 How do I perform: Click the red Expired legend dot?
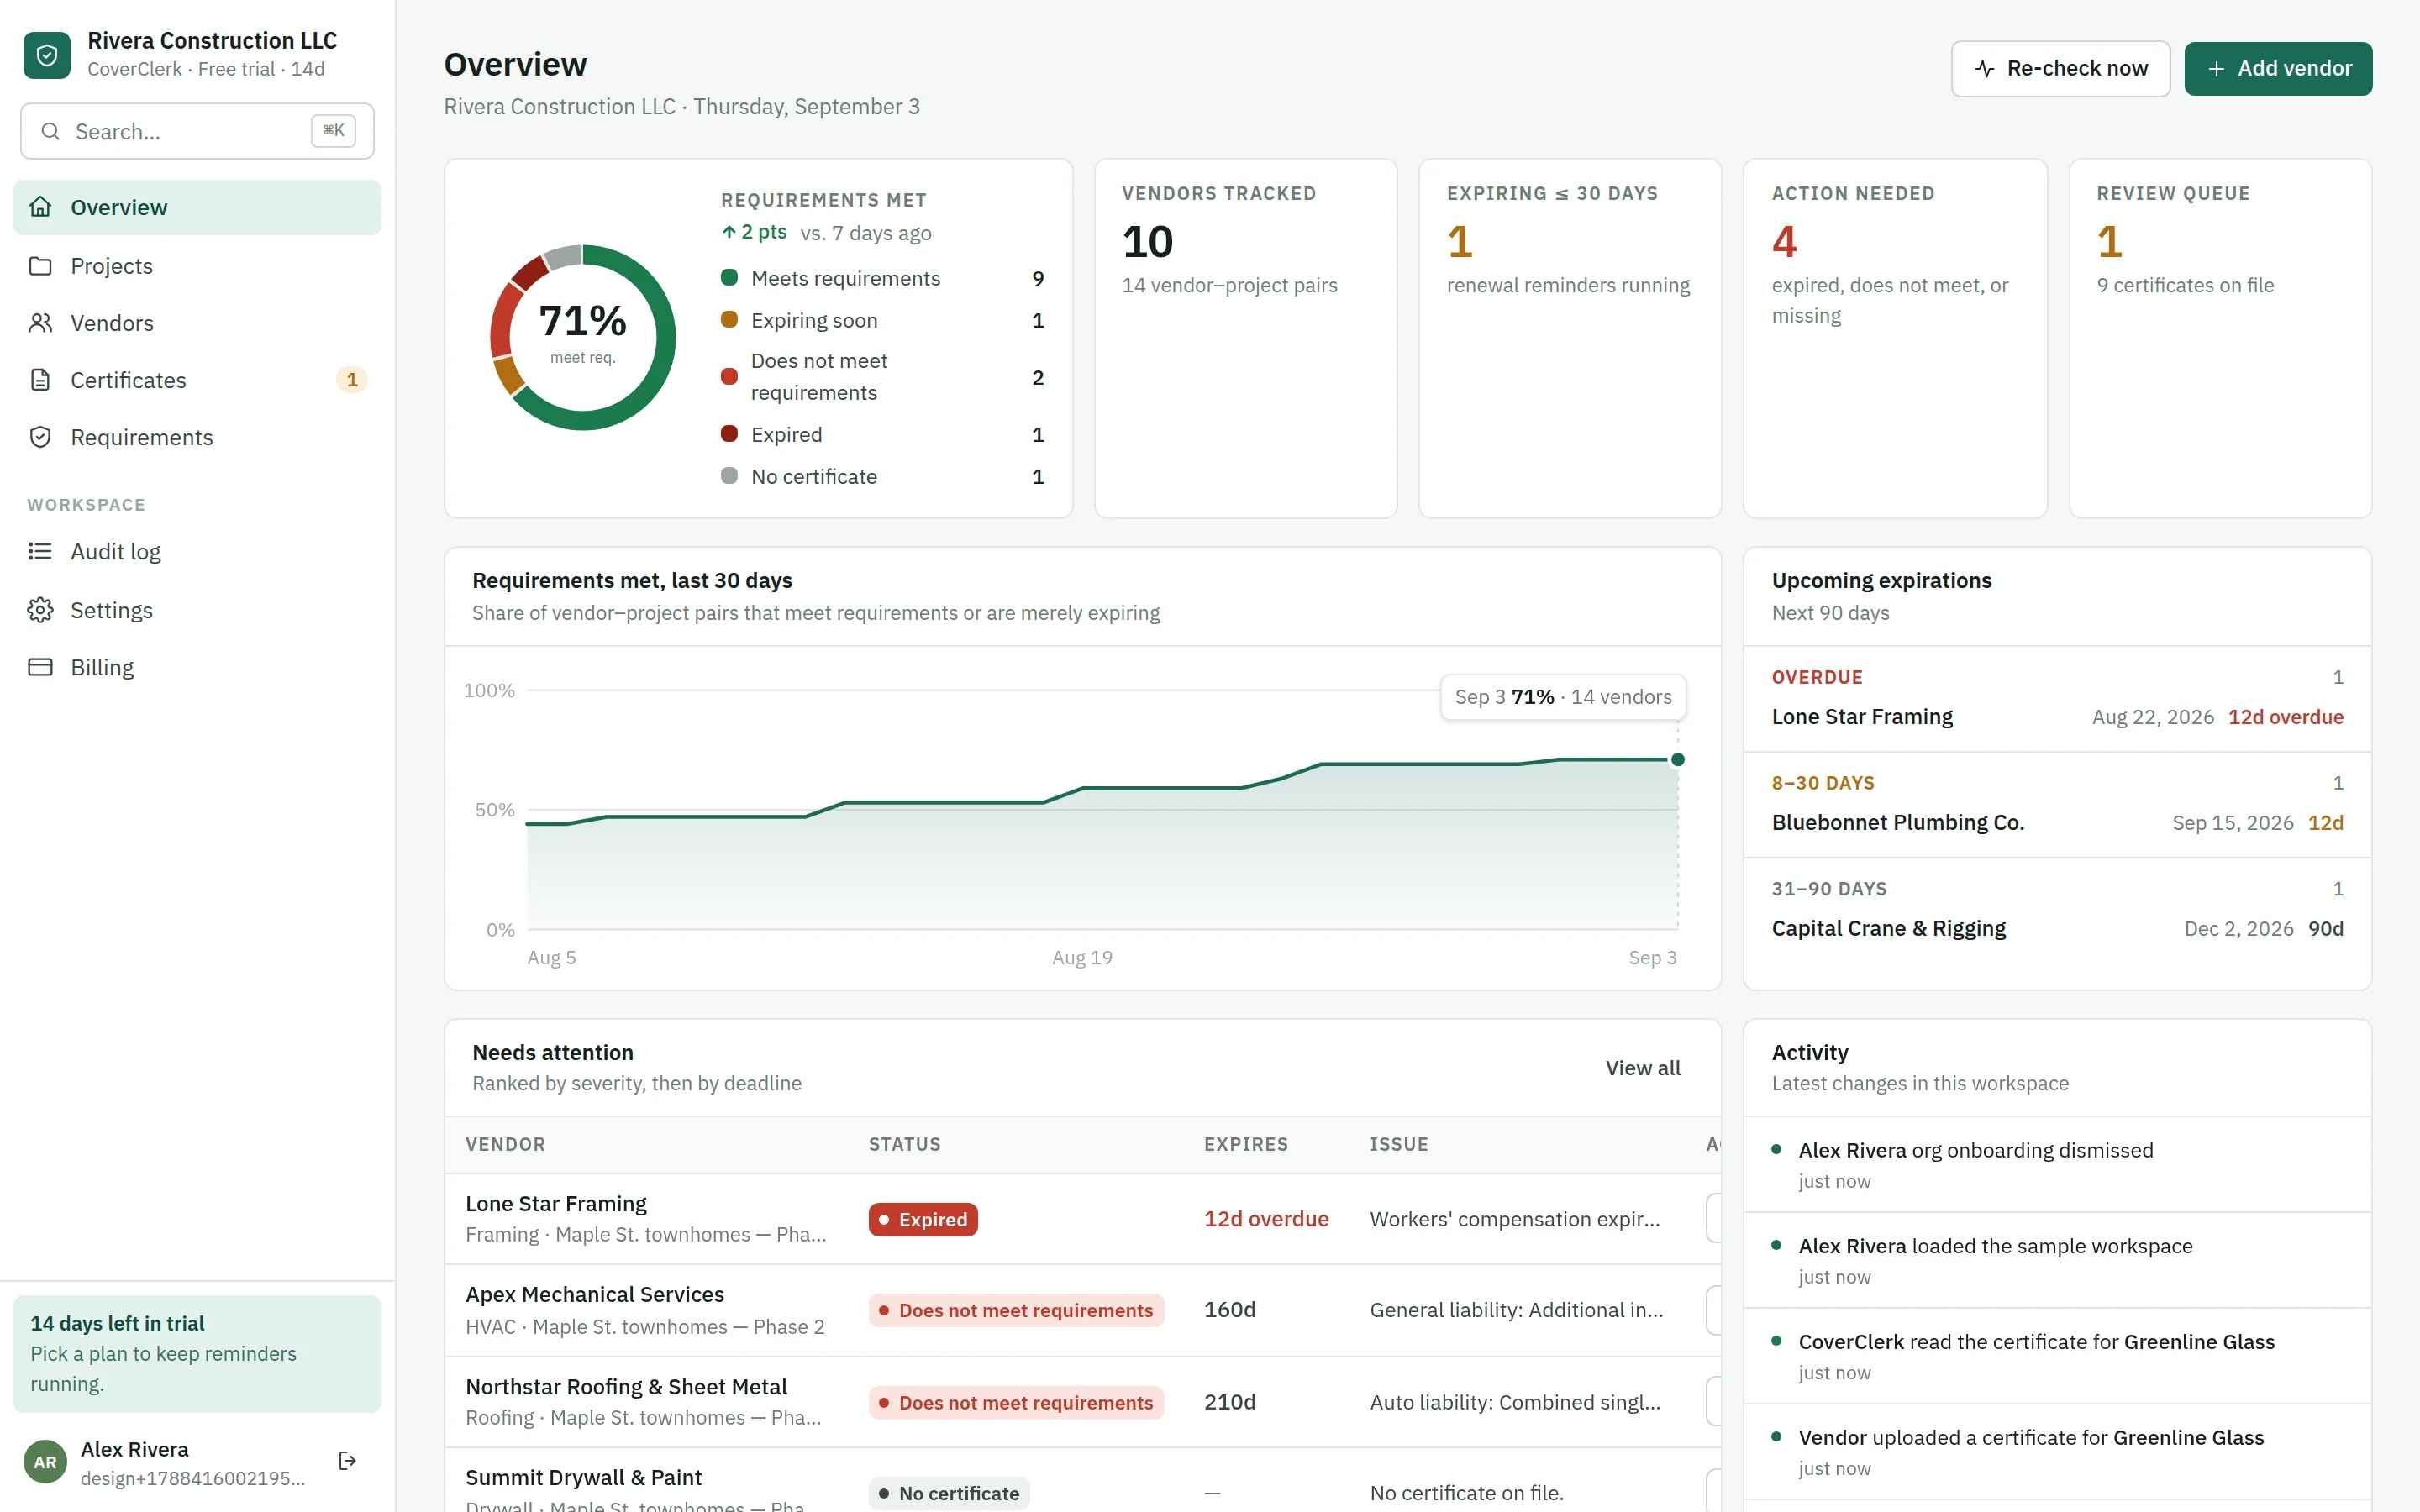point(729,434)
